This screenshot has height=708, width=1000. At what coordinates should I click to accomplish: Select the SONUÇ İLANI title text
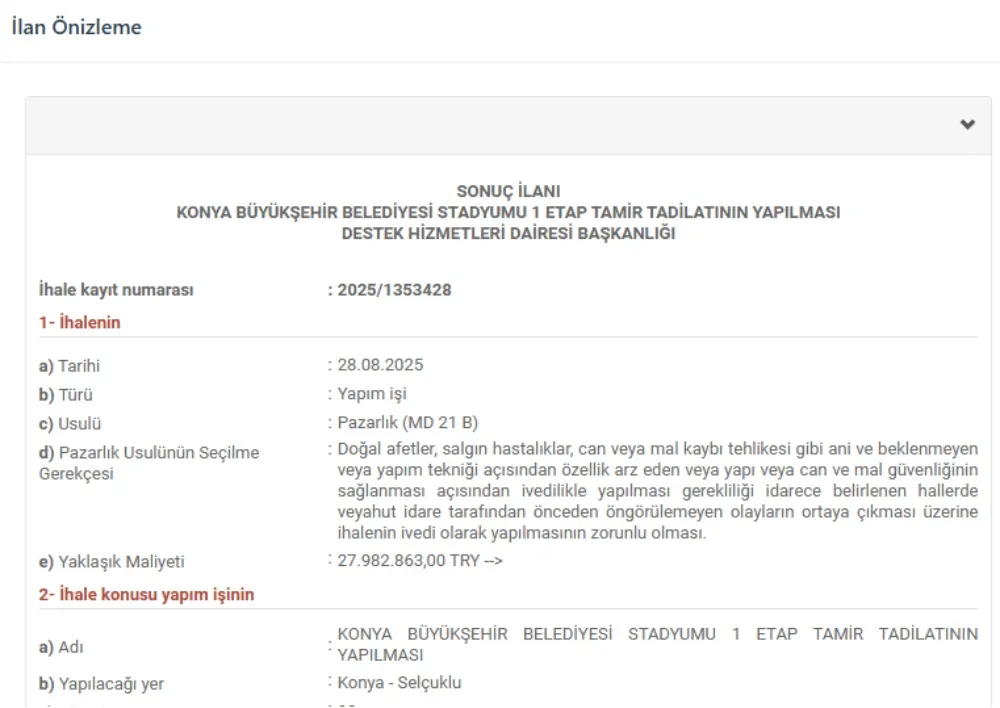click(509, 190)
